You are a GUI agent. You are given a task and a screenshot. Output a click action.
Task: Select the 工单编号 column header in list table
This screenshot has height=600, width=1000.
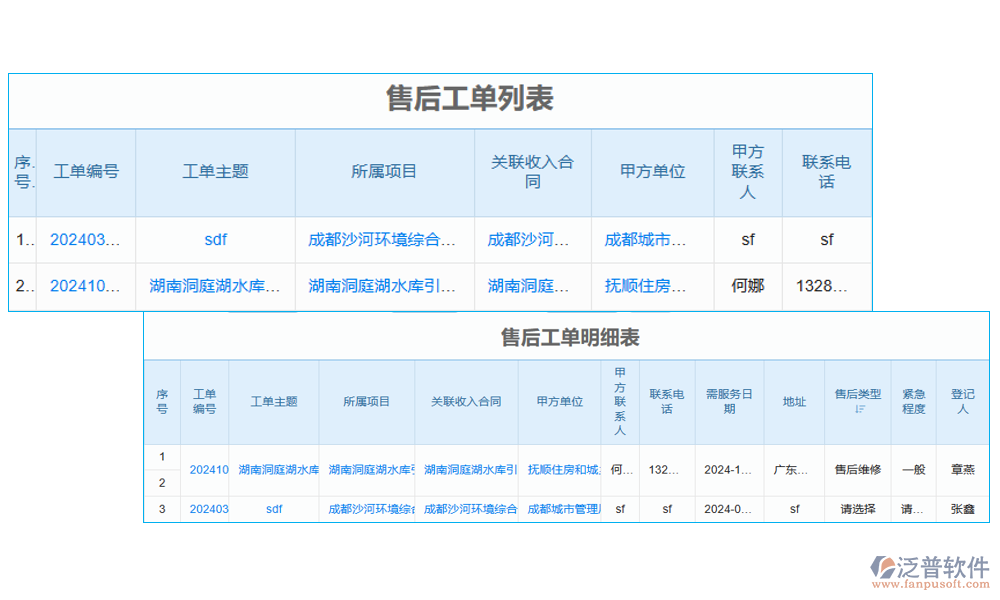click(85, 172)
